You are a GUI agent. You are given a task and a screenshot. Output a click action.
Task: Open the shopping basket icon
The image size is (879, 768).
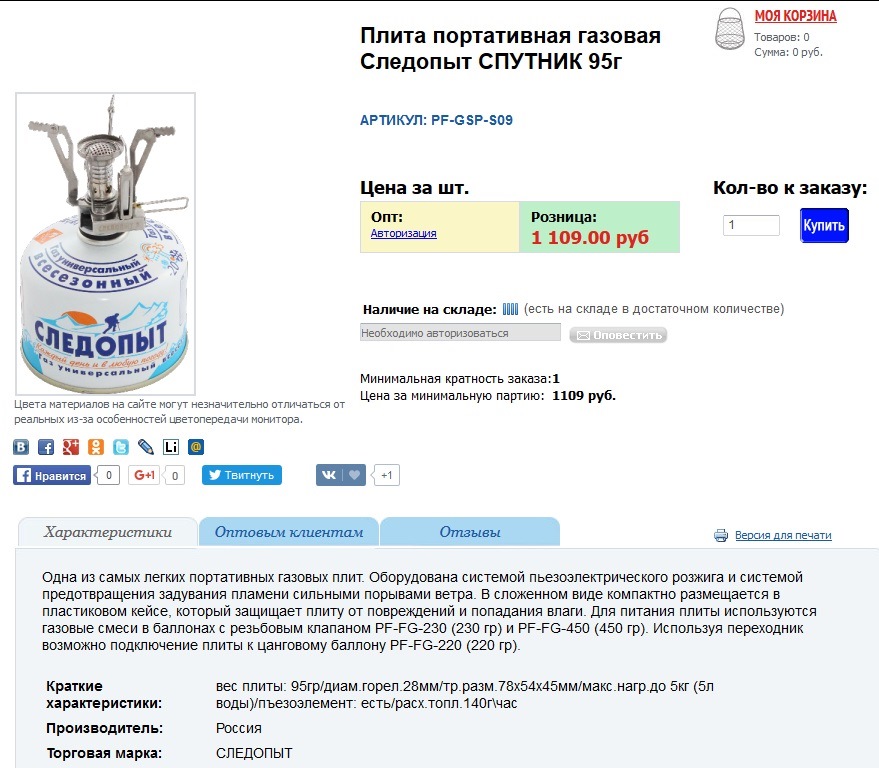(729, 29)
